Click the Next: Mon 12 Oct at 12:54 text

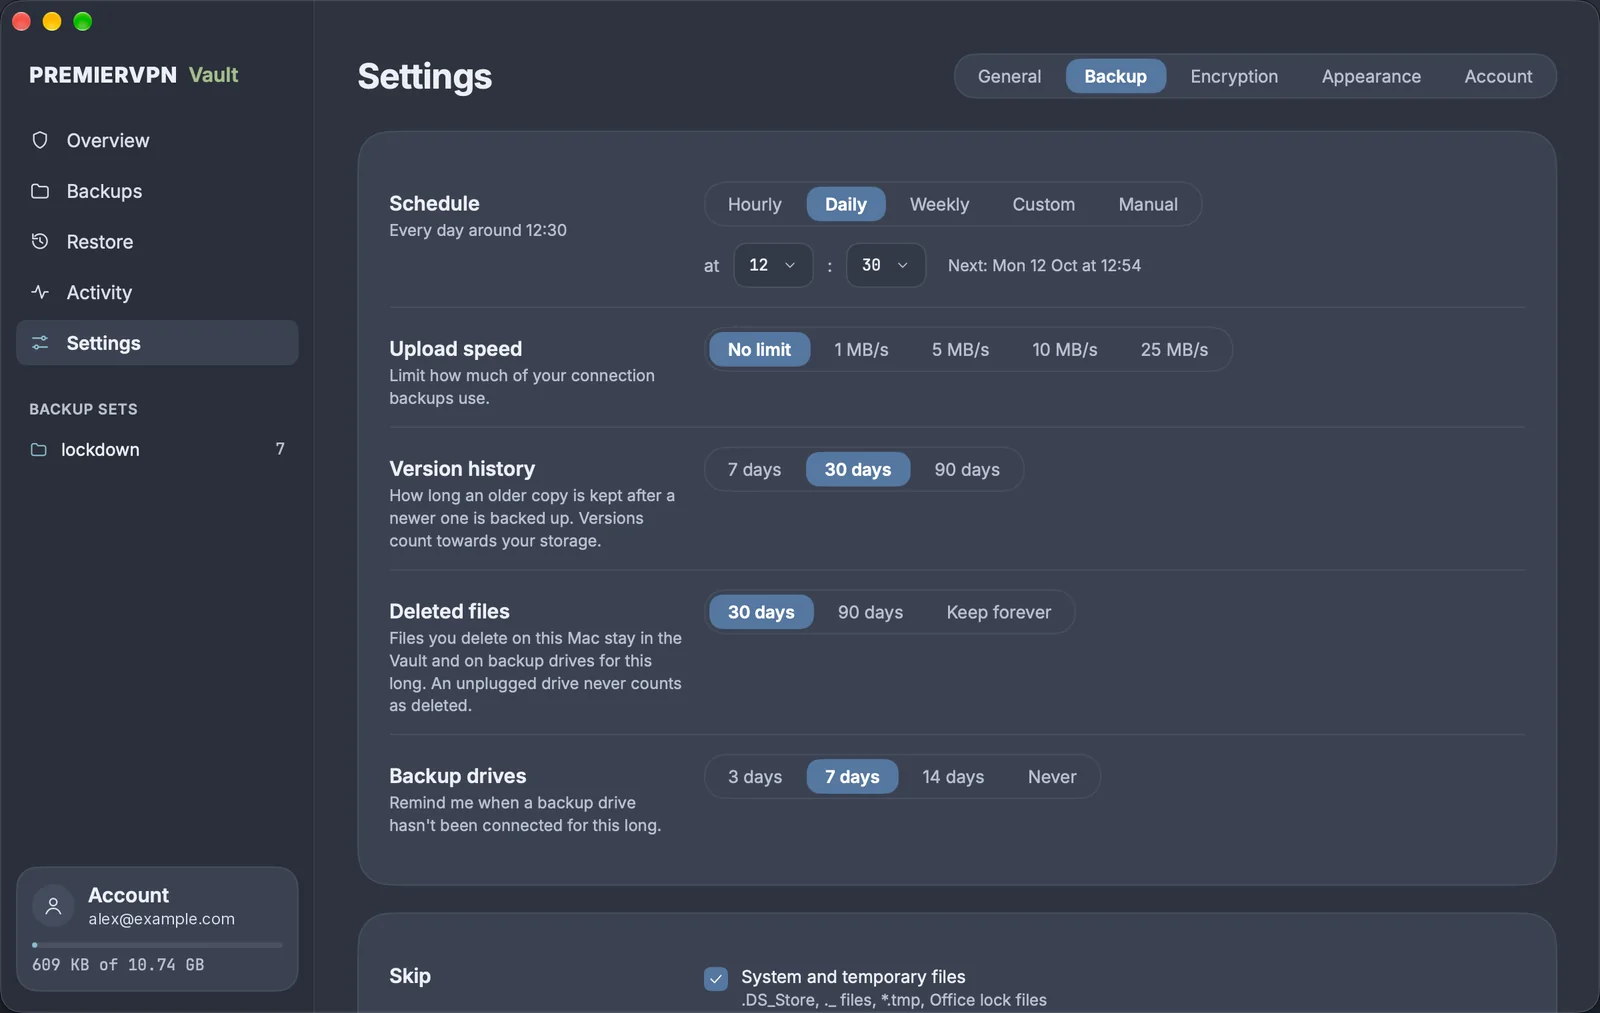(x=1044, y=265)
